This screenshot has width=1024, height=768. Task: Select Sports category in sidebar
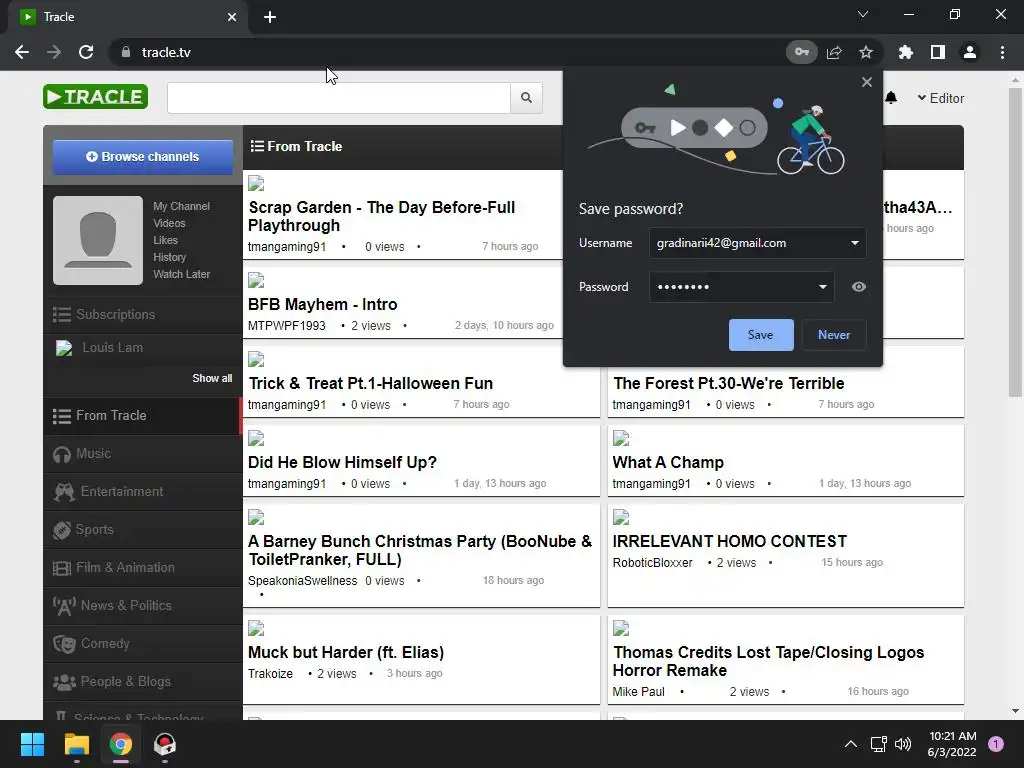click(x=143, y=529)
